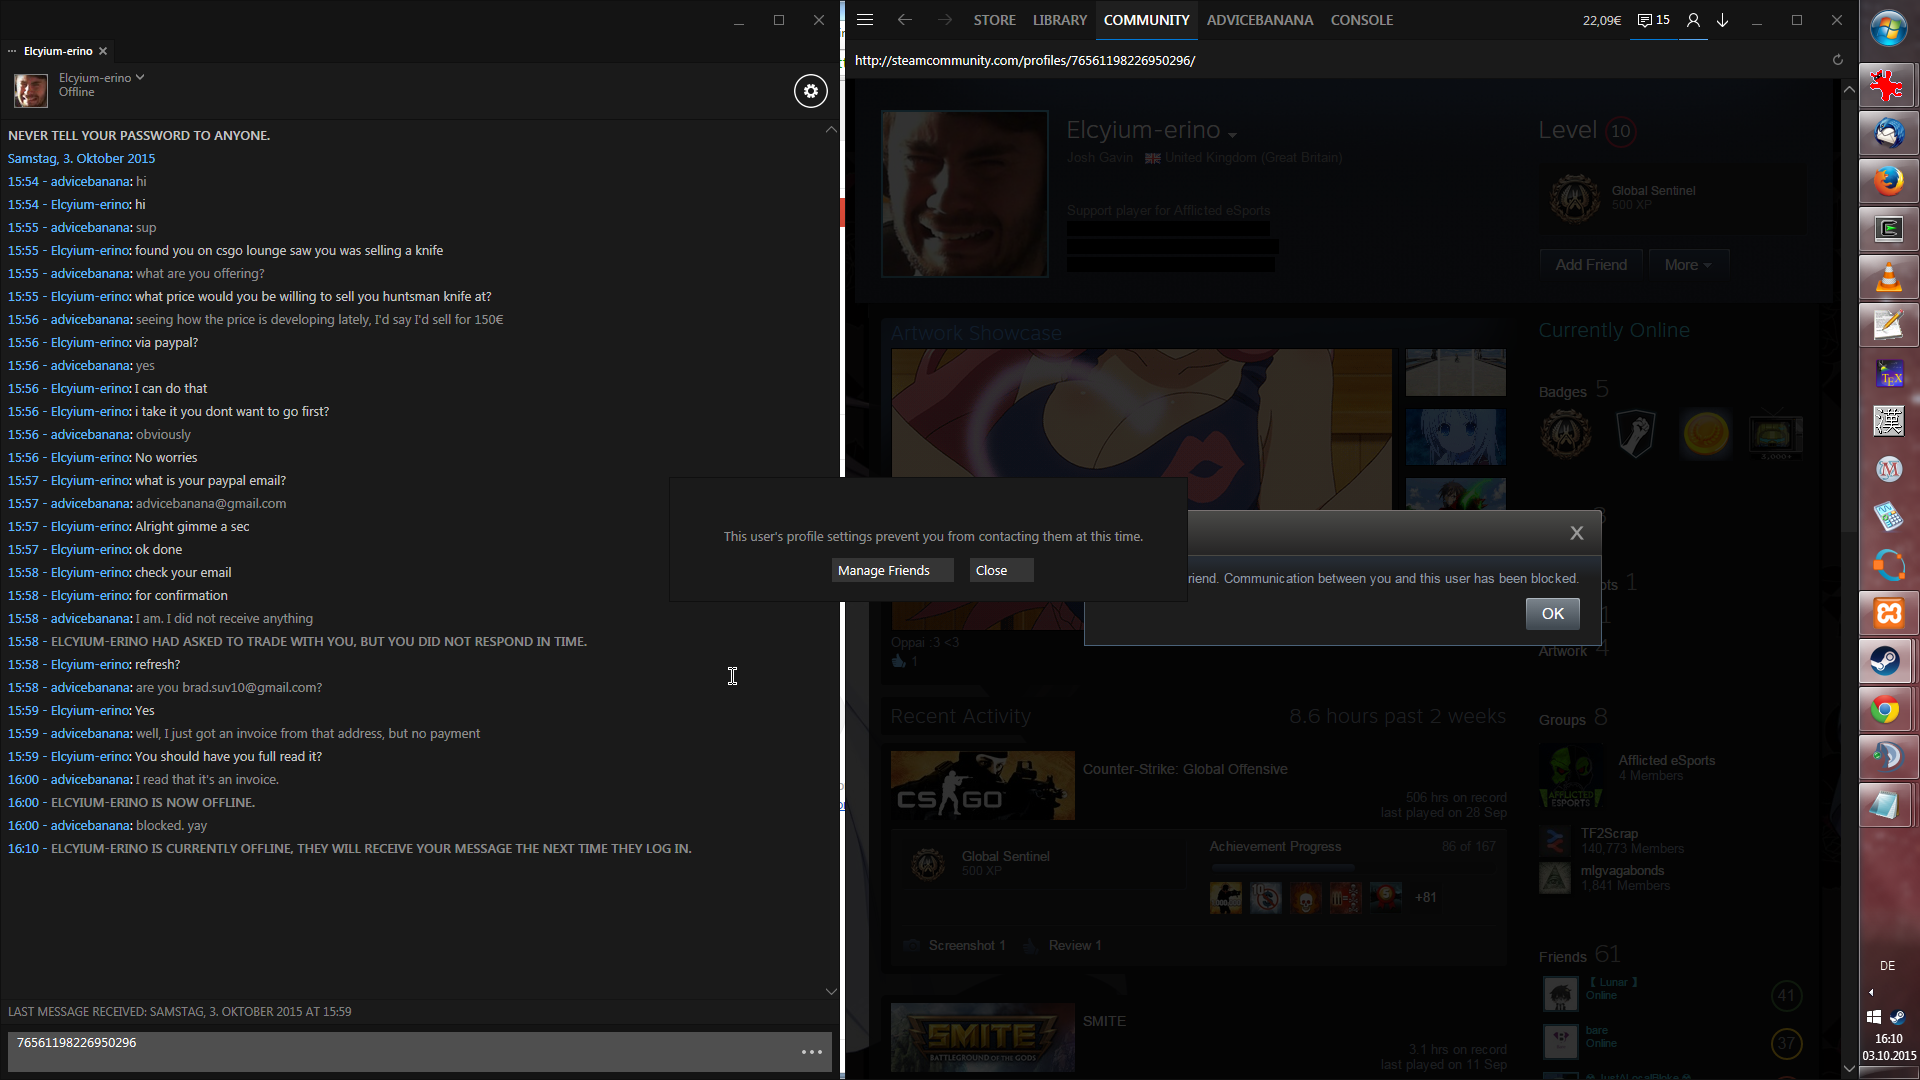Open the notifications inbox showing 15
Viewport: 1920px width, 1080px height.
coord(1653,20)
